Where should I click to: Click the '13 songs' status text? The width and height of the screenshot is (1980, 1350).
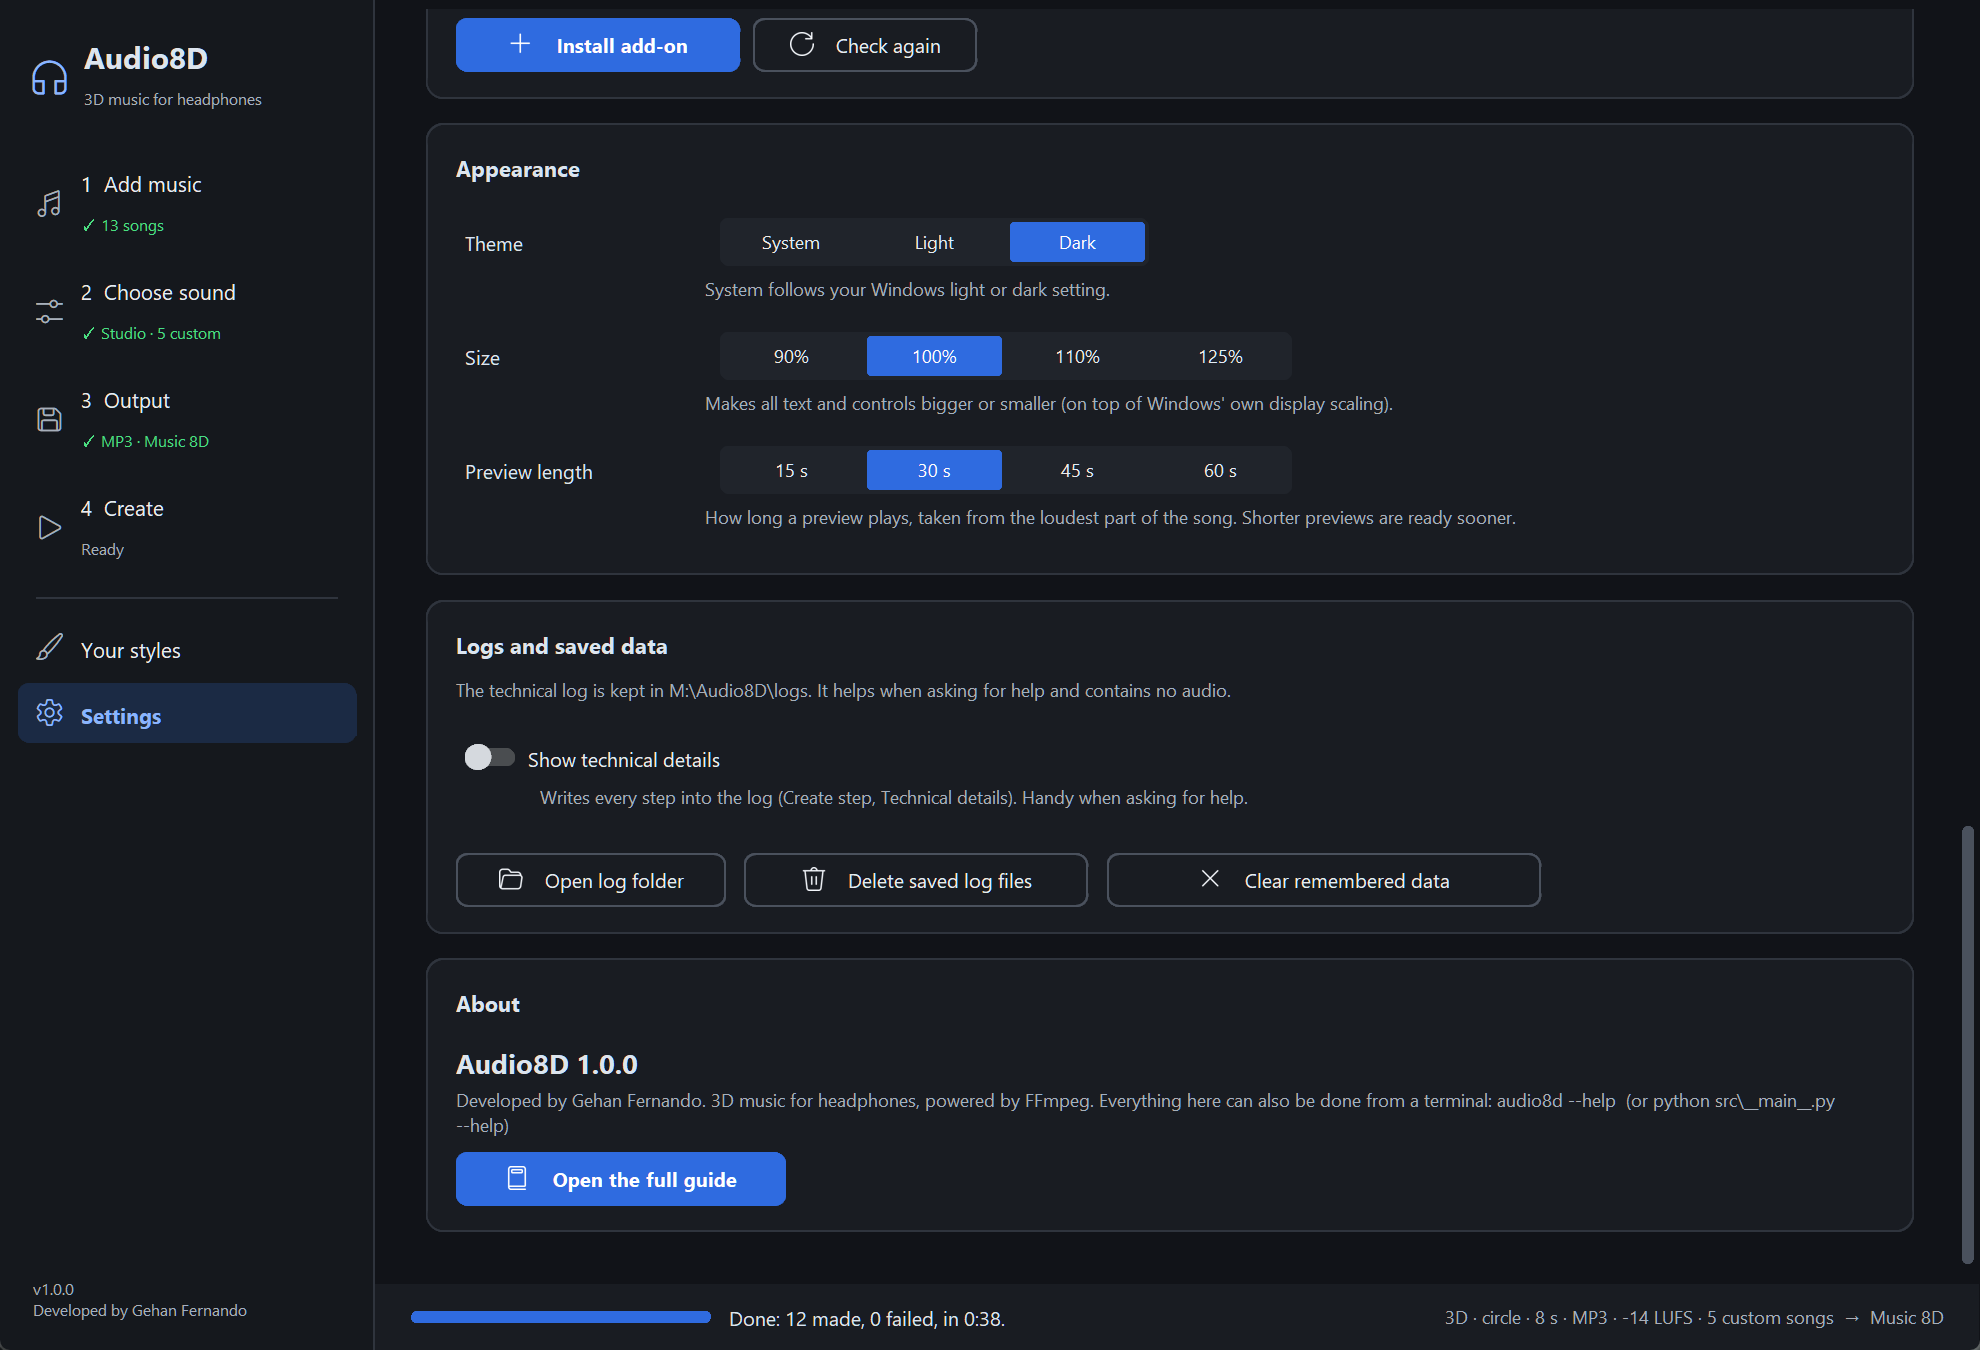[x=132, y=226]
